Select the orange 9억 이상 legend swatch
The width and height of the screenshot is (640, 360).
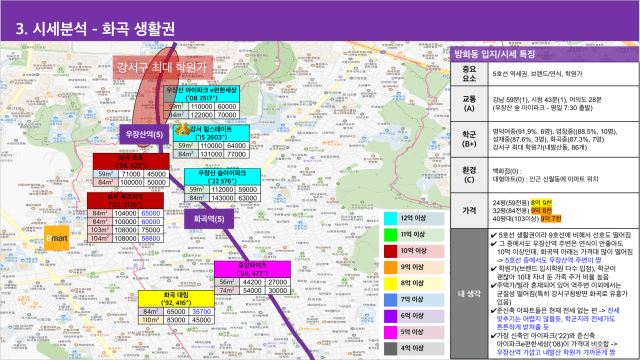391,267
